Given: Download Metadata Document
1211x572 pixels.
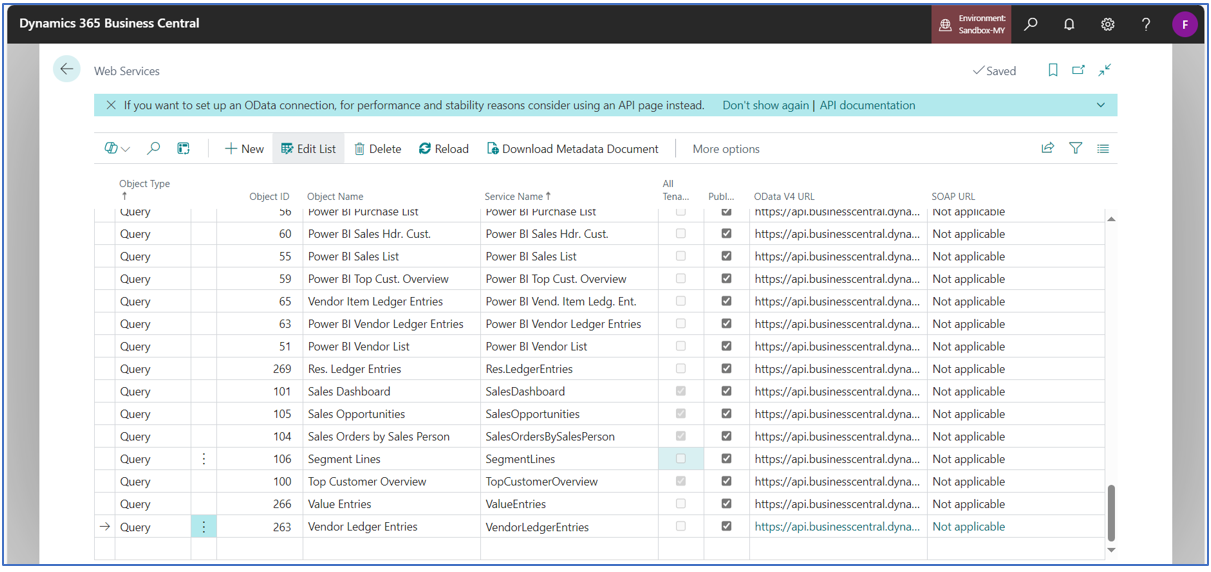Looking at the screenshot, I should (572, 149).
